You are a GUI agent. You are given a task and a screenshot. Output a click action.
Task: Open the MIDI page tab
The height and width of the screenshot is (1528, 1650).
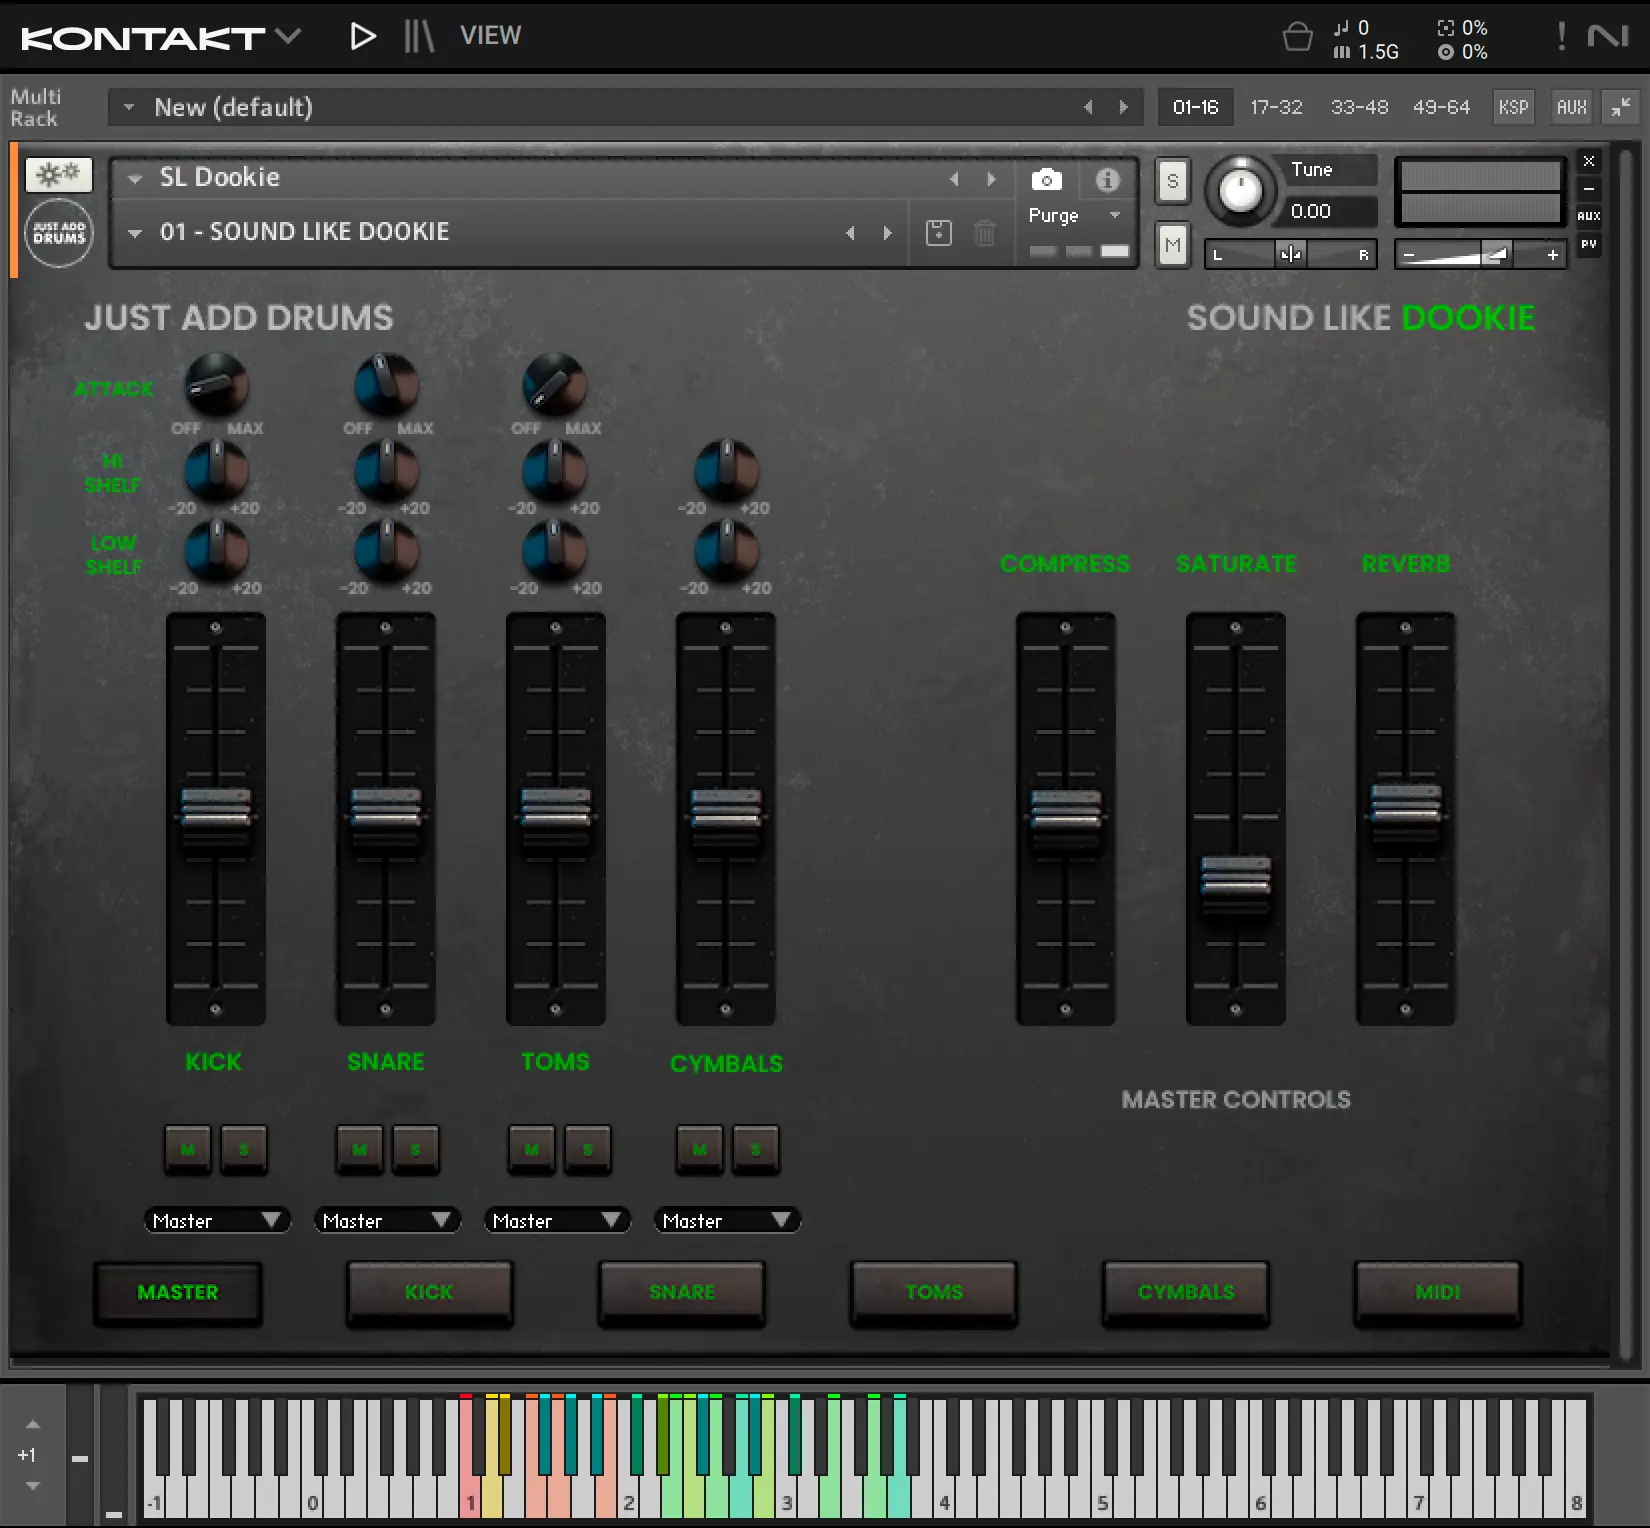pyautogui.click(x=1437, y=1293)
